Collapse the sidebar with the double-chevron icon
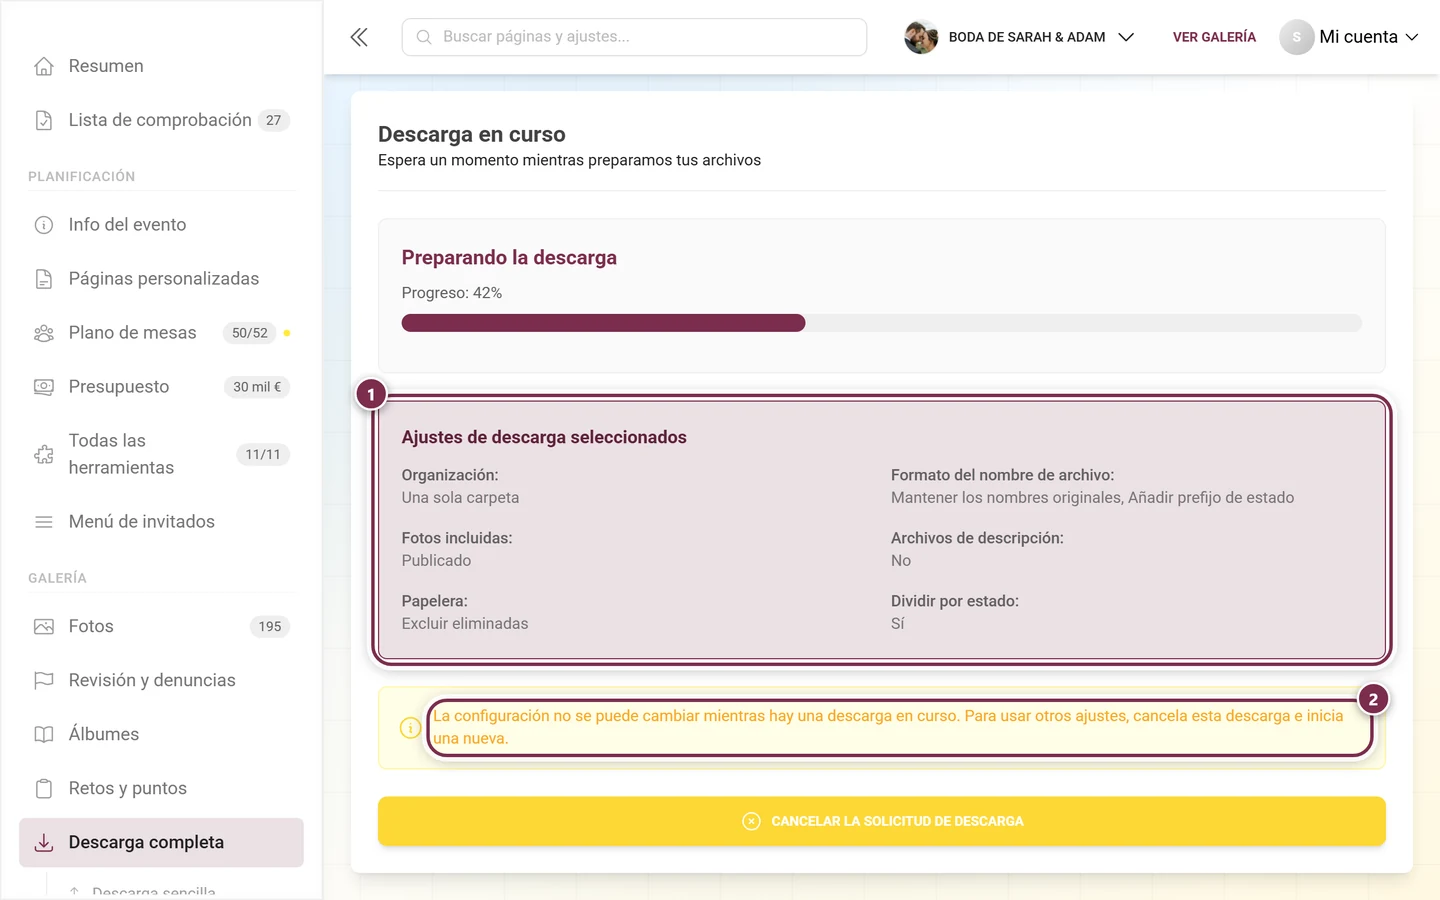 359,37
